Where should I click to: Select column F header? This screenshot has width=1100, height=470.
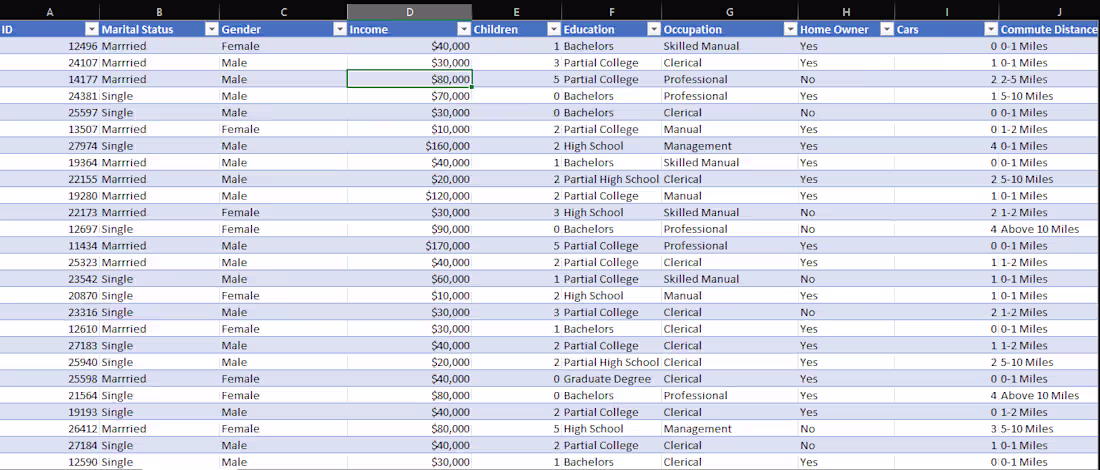[612, 11]
